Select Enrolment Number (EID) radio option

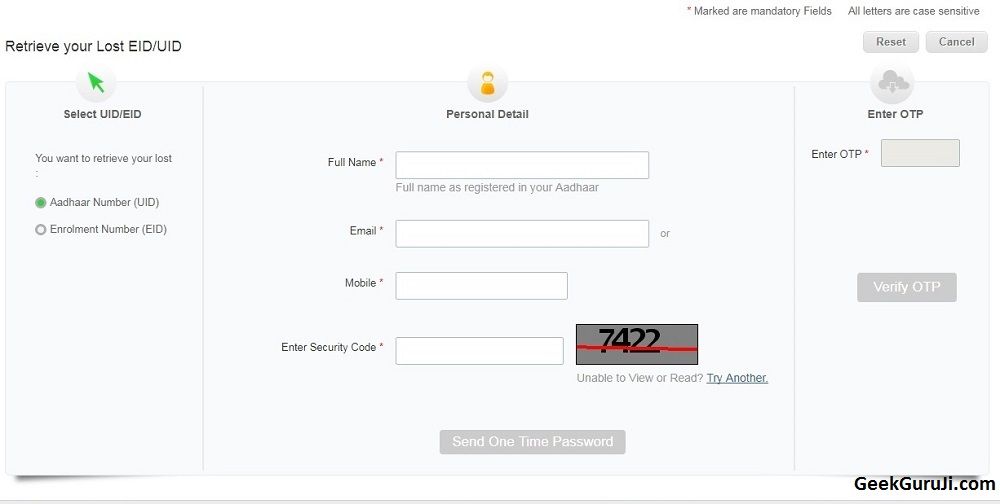coord(41,229)
